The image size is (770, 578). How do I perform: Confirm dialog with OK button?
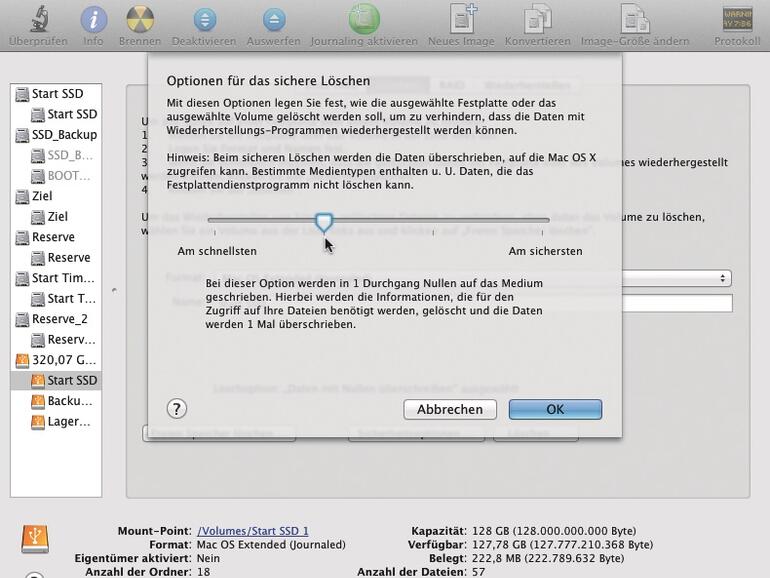tap(555, 409)
